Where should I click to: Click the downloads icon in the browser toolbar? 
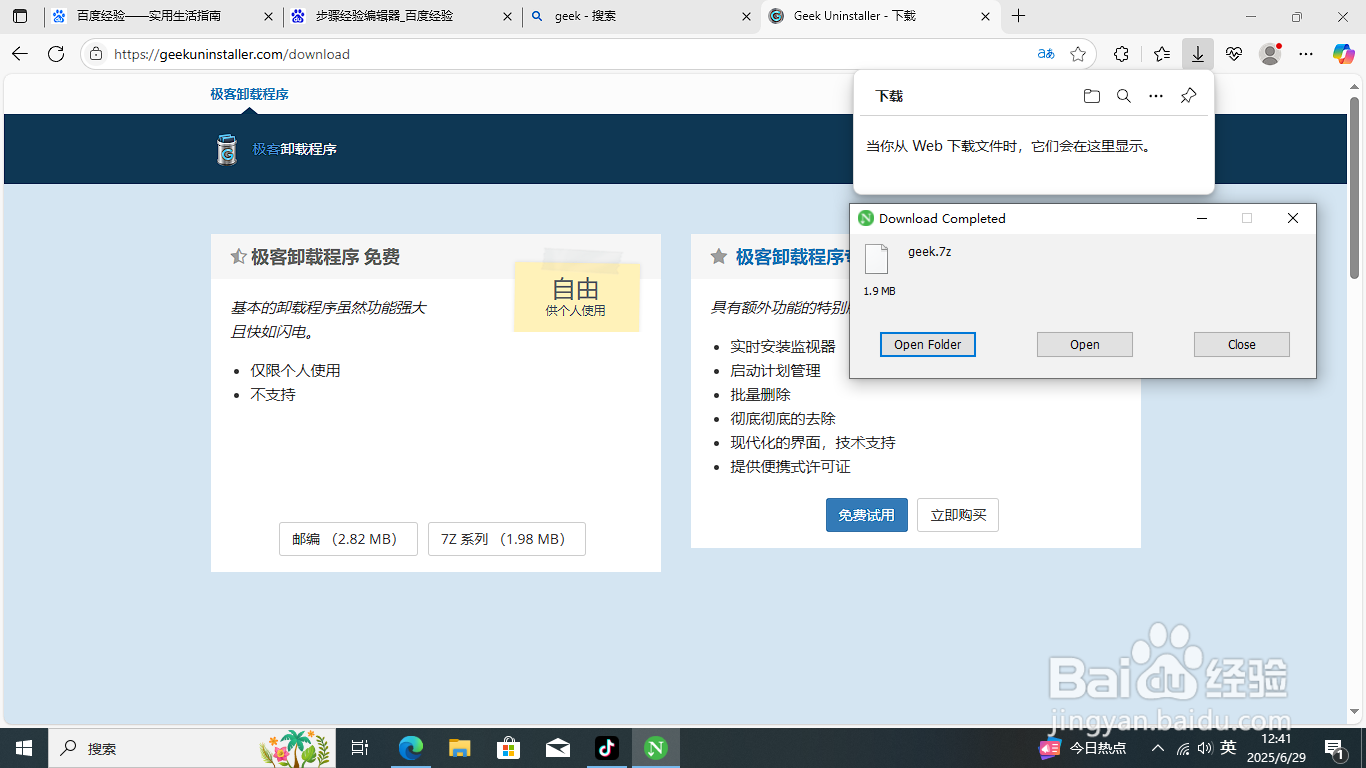click(1198, 54)
